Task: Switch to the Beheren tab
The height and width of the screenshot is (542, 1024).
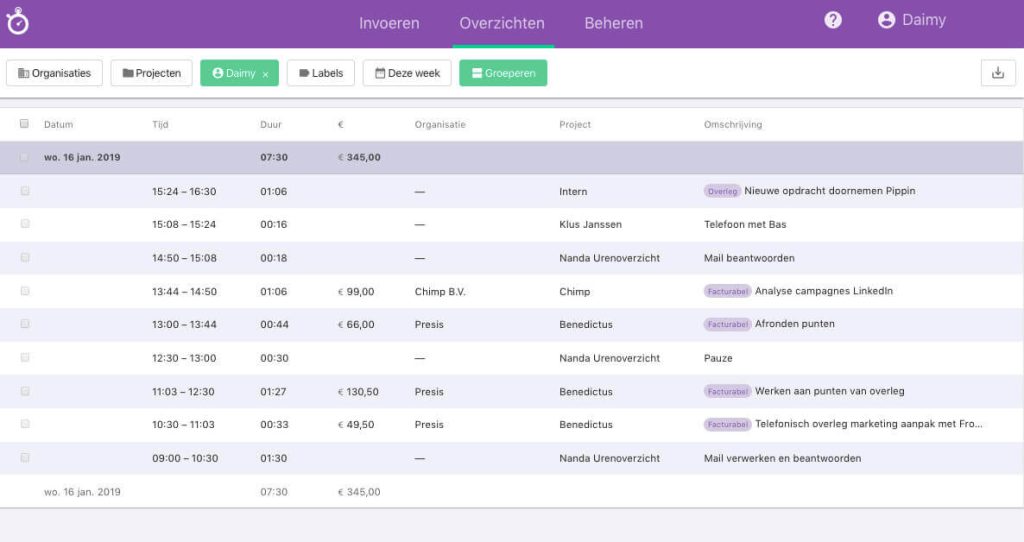Action: [613, 23]
